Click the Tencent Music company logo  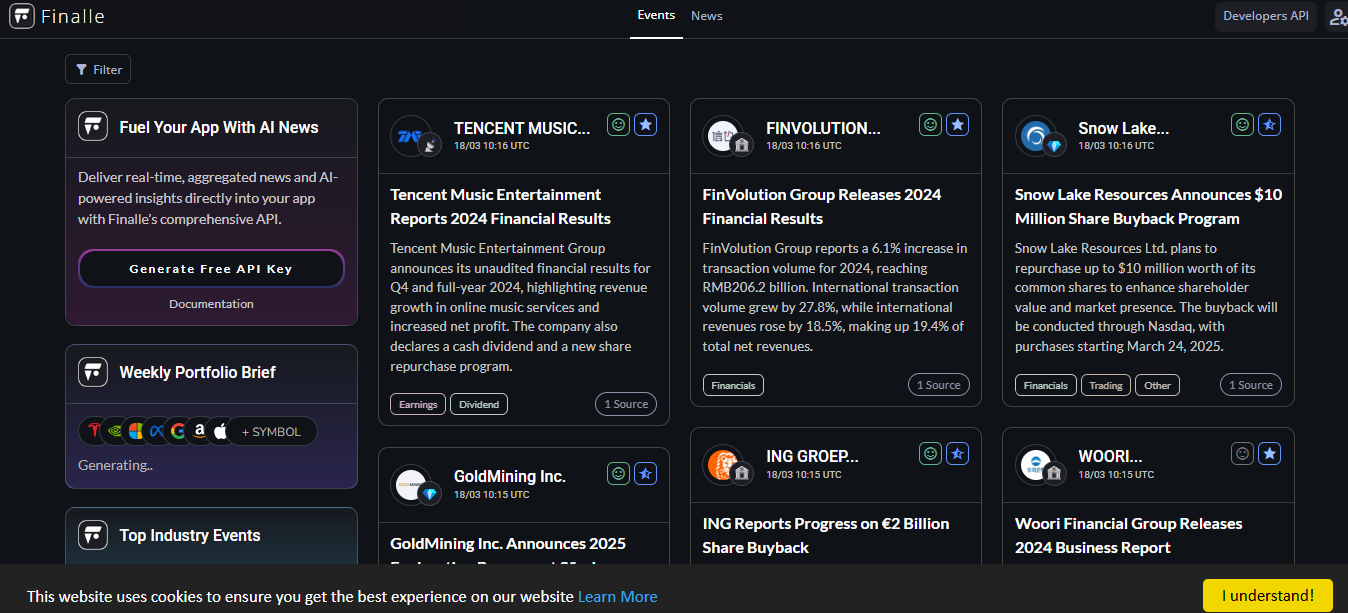410,136
